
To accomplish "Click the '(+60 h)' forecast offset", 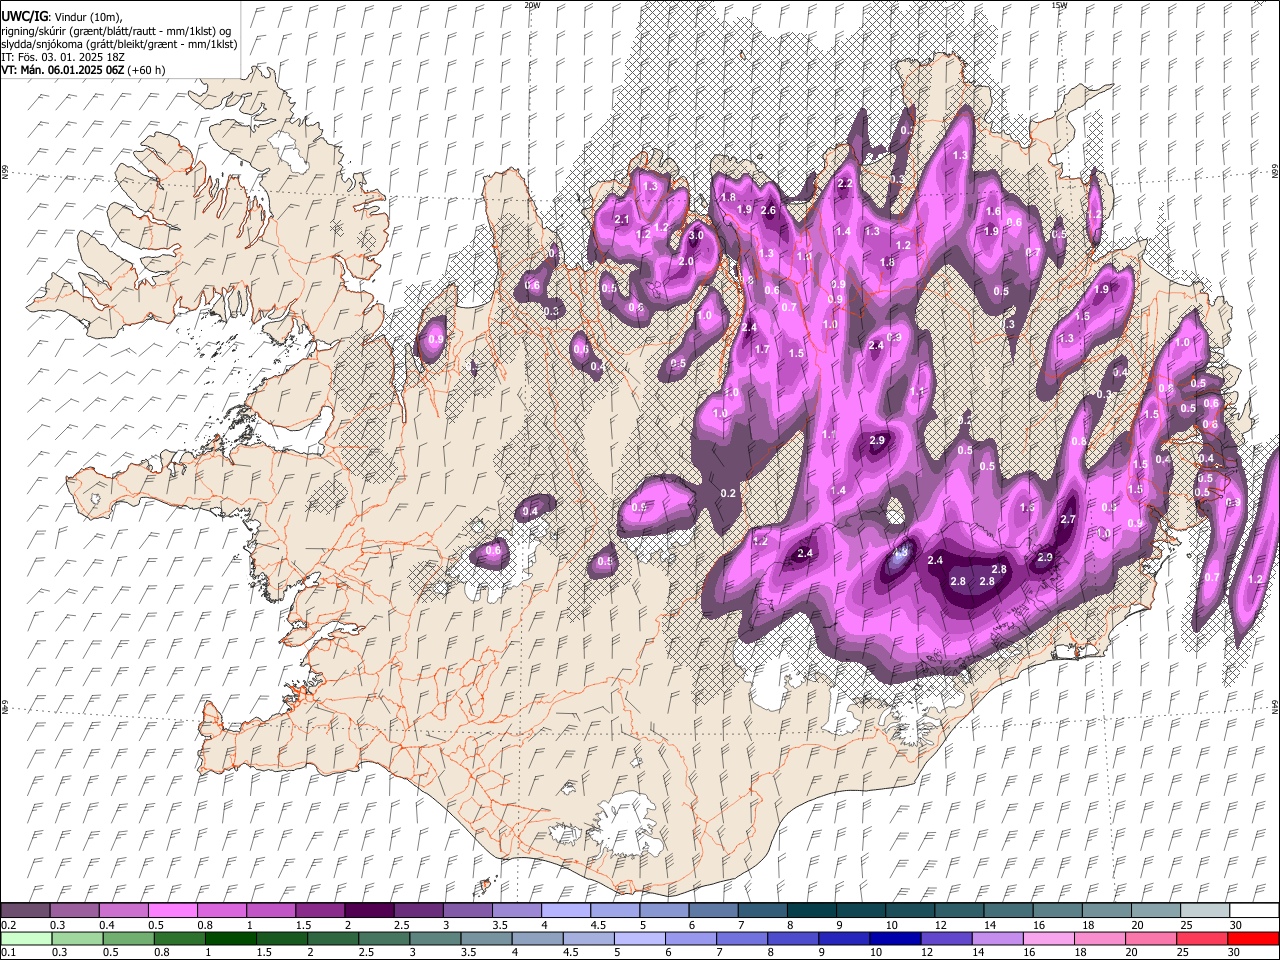I will pos(146,70).
